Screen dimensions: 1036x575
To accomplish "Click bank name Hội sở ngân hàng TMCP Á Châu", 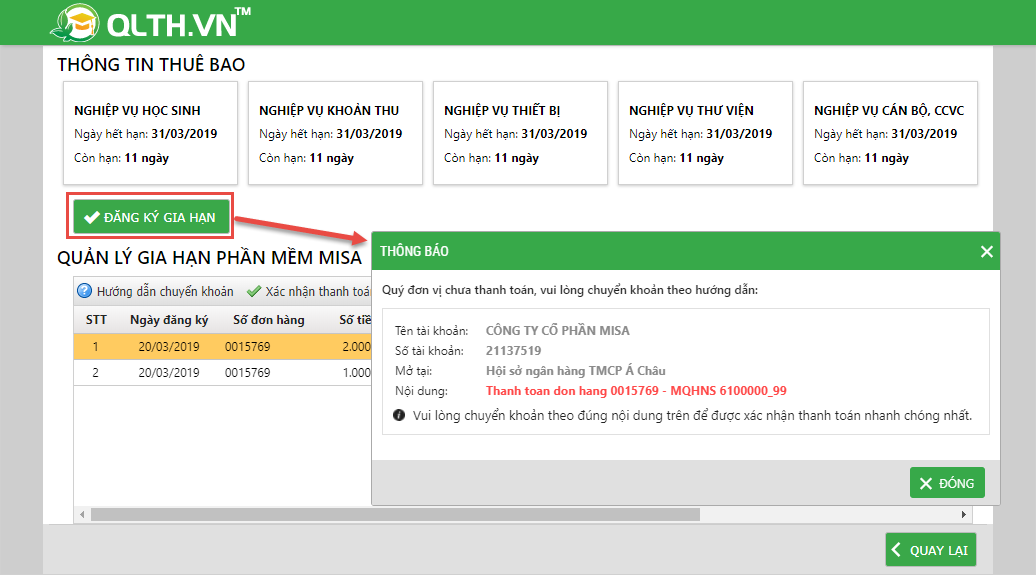I will (575, 371).
